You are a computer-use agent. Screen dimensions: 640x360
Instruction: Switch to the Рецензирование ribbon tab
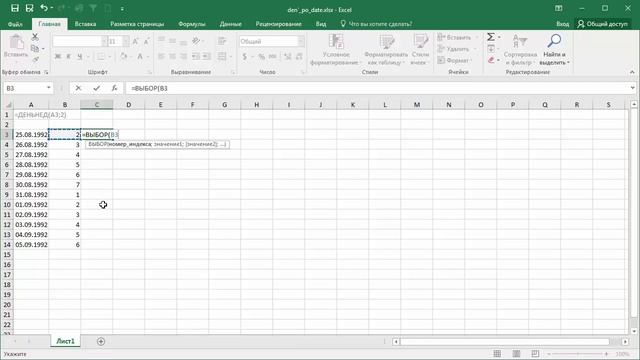279,24
